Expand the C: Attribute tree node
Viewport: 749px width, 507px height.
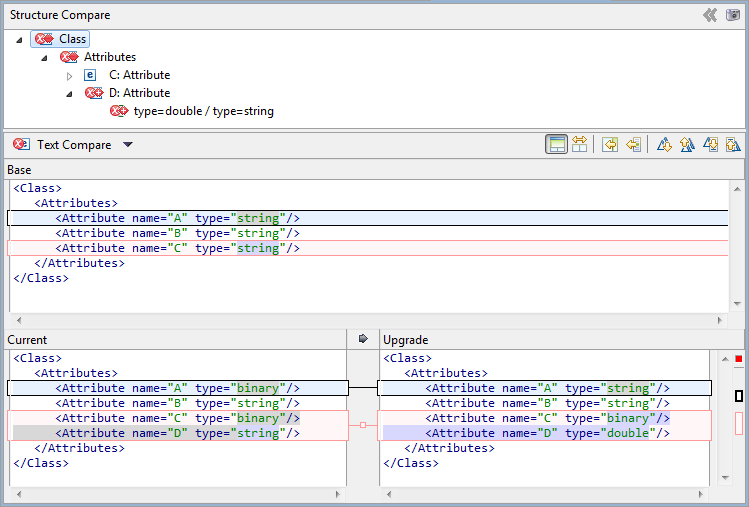(69, 75)
